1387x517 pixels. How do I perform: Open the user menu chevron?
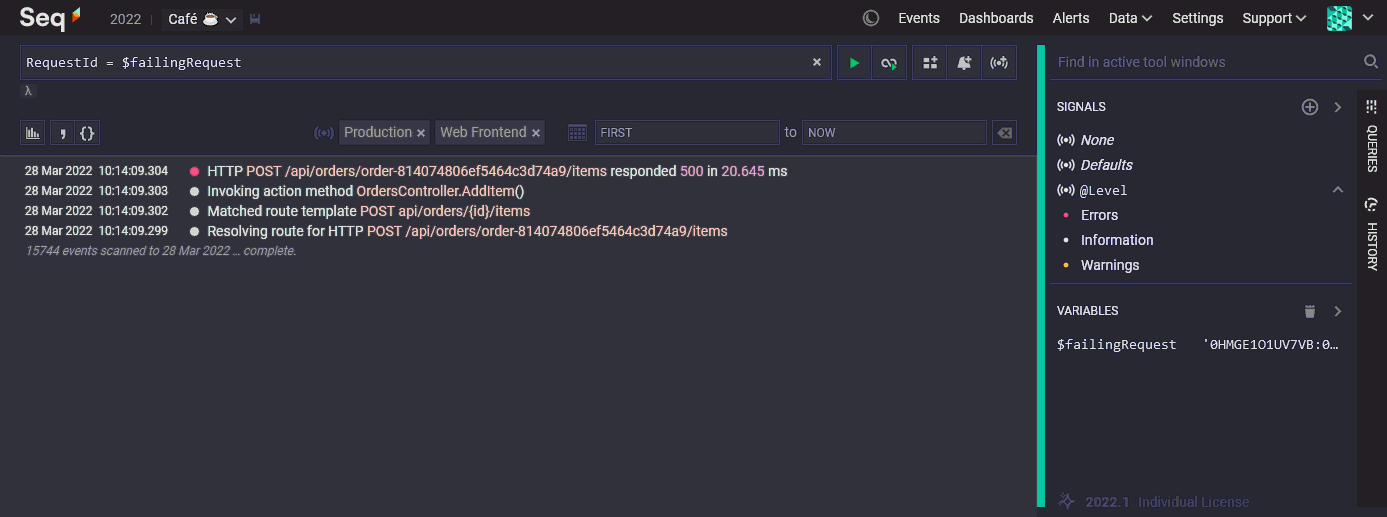click(1368, 18)
